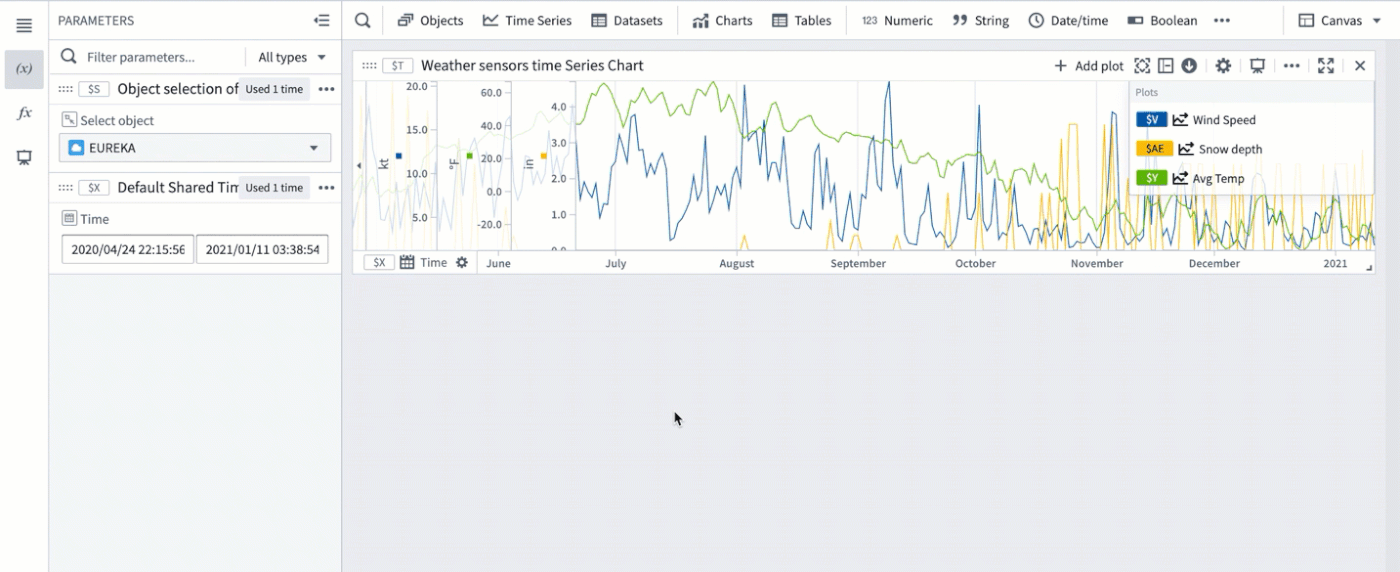Open the Datasets menu
The width and height of the screenshot is (1400, 572).
627,20
